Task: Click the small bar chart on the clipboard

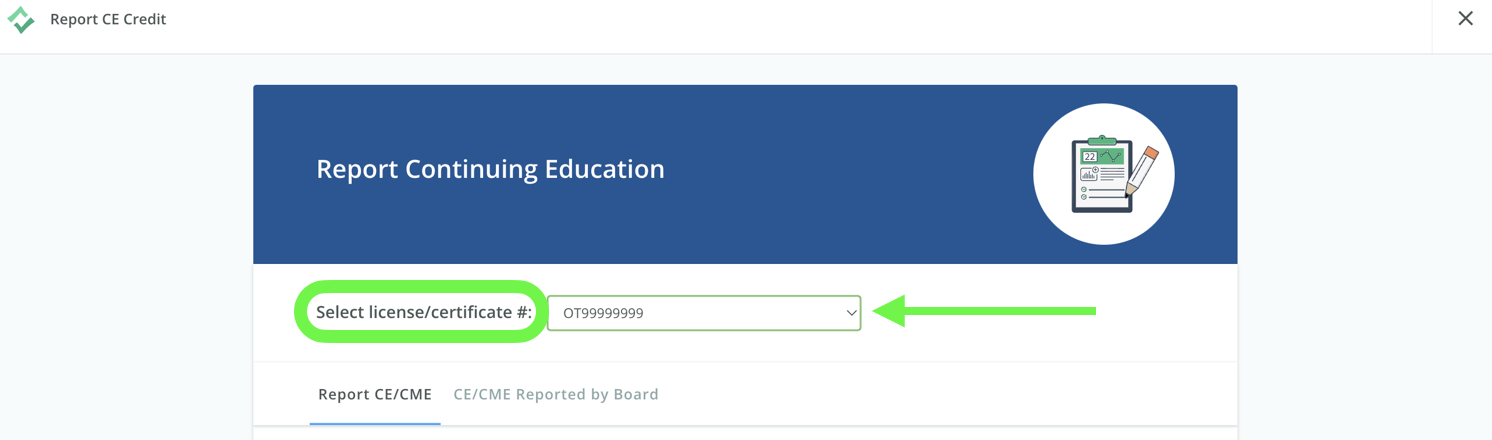Action: click(x=1088, y=175)
